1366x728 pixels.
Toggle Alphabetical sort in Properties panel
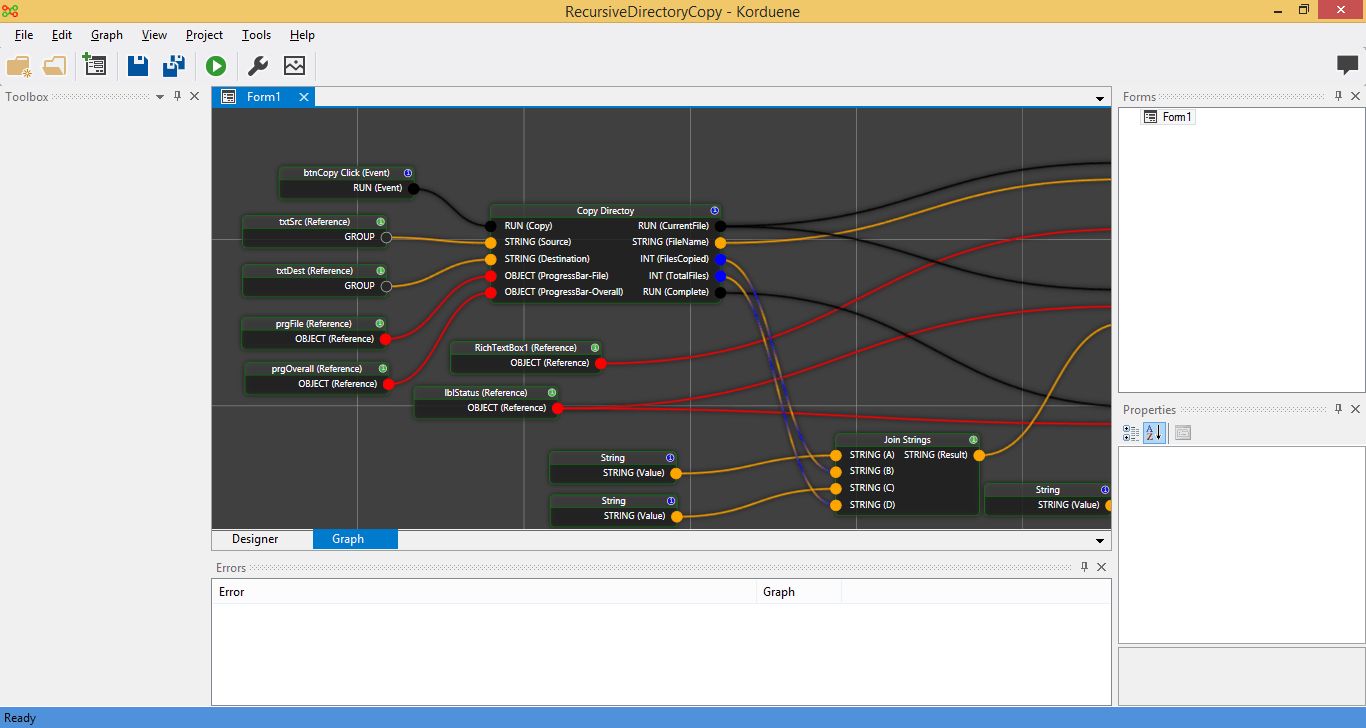pos(1154,433)
